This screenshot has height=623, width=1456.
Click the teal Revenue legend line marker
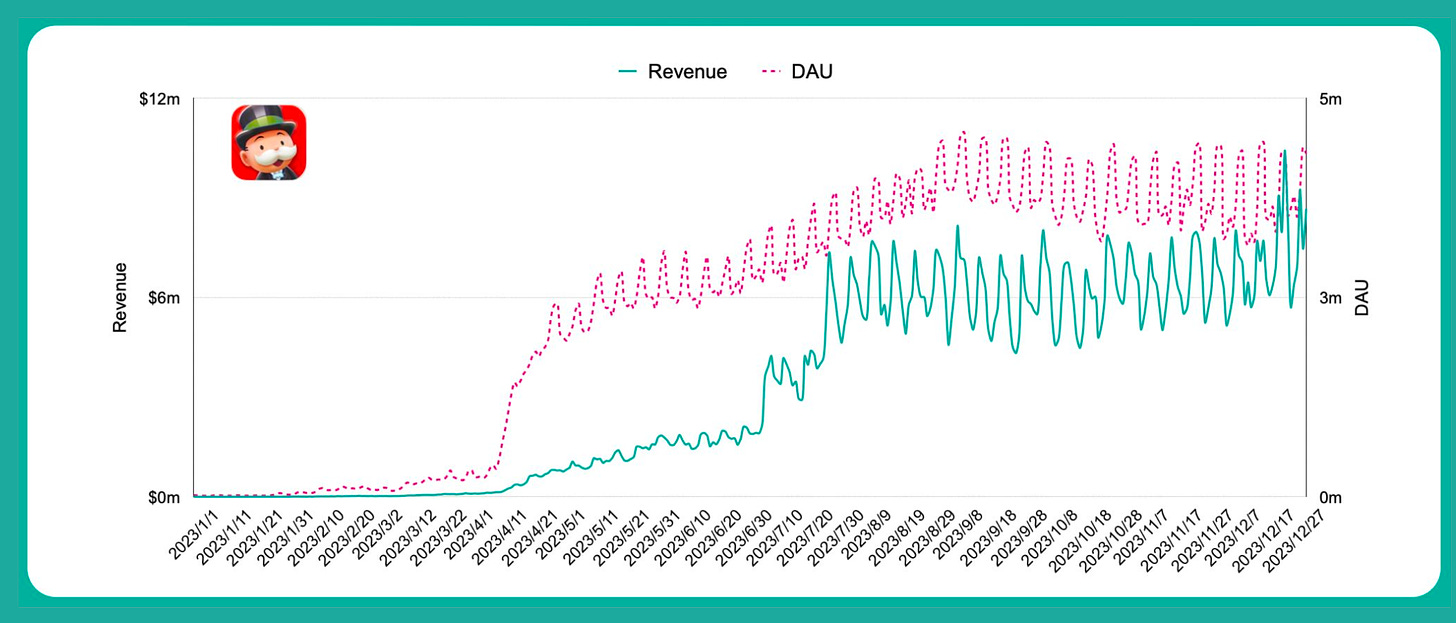[x=629, y=72]
